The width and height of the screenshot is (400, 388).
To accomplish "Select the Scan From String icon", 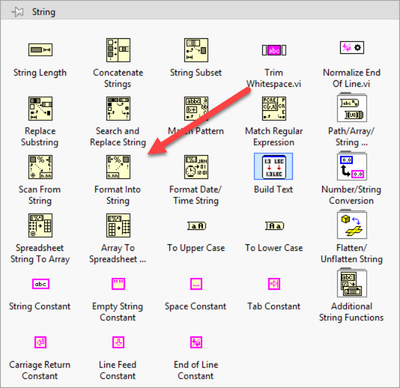I will (40, 167).
